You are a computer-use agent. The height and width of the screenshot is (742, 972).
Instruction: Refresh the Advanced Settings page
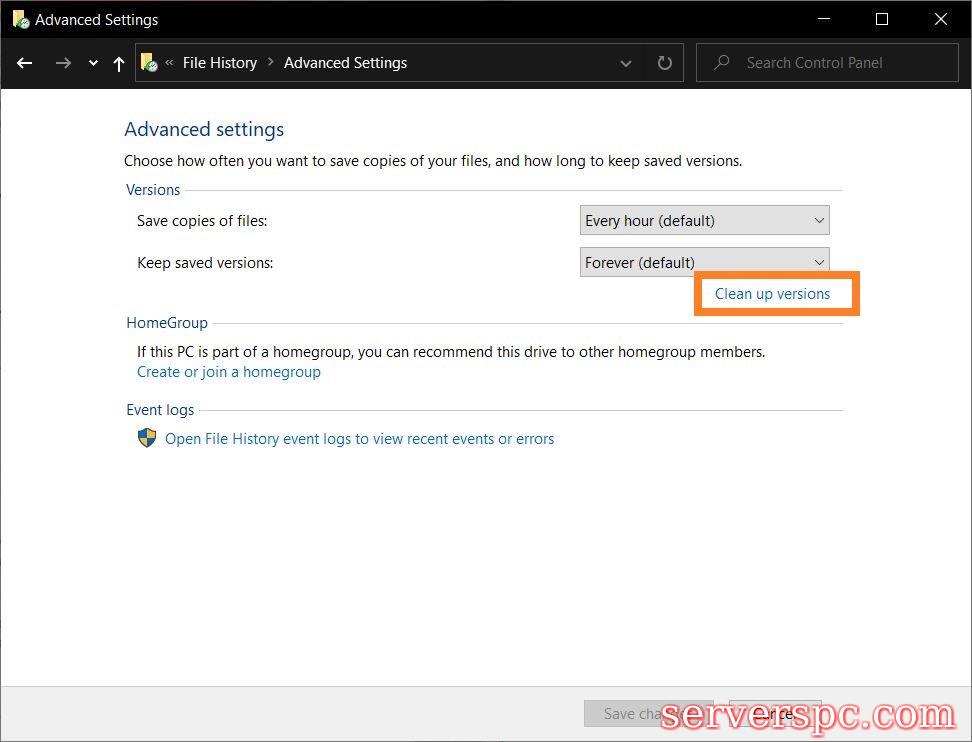pyautogui.click(x=664, y=63)
